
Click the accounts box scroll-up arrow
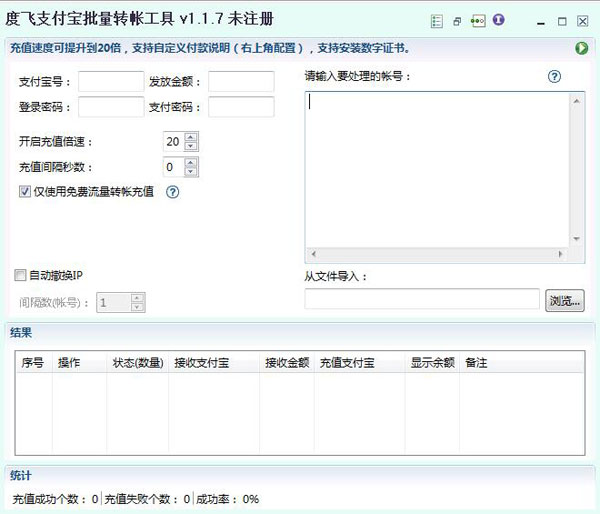pos(577,101)
